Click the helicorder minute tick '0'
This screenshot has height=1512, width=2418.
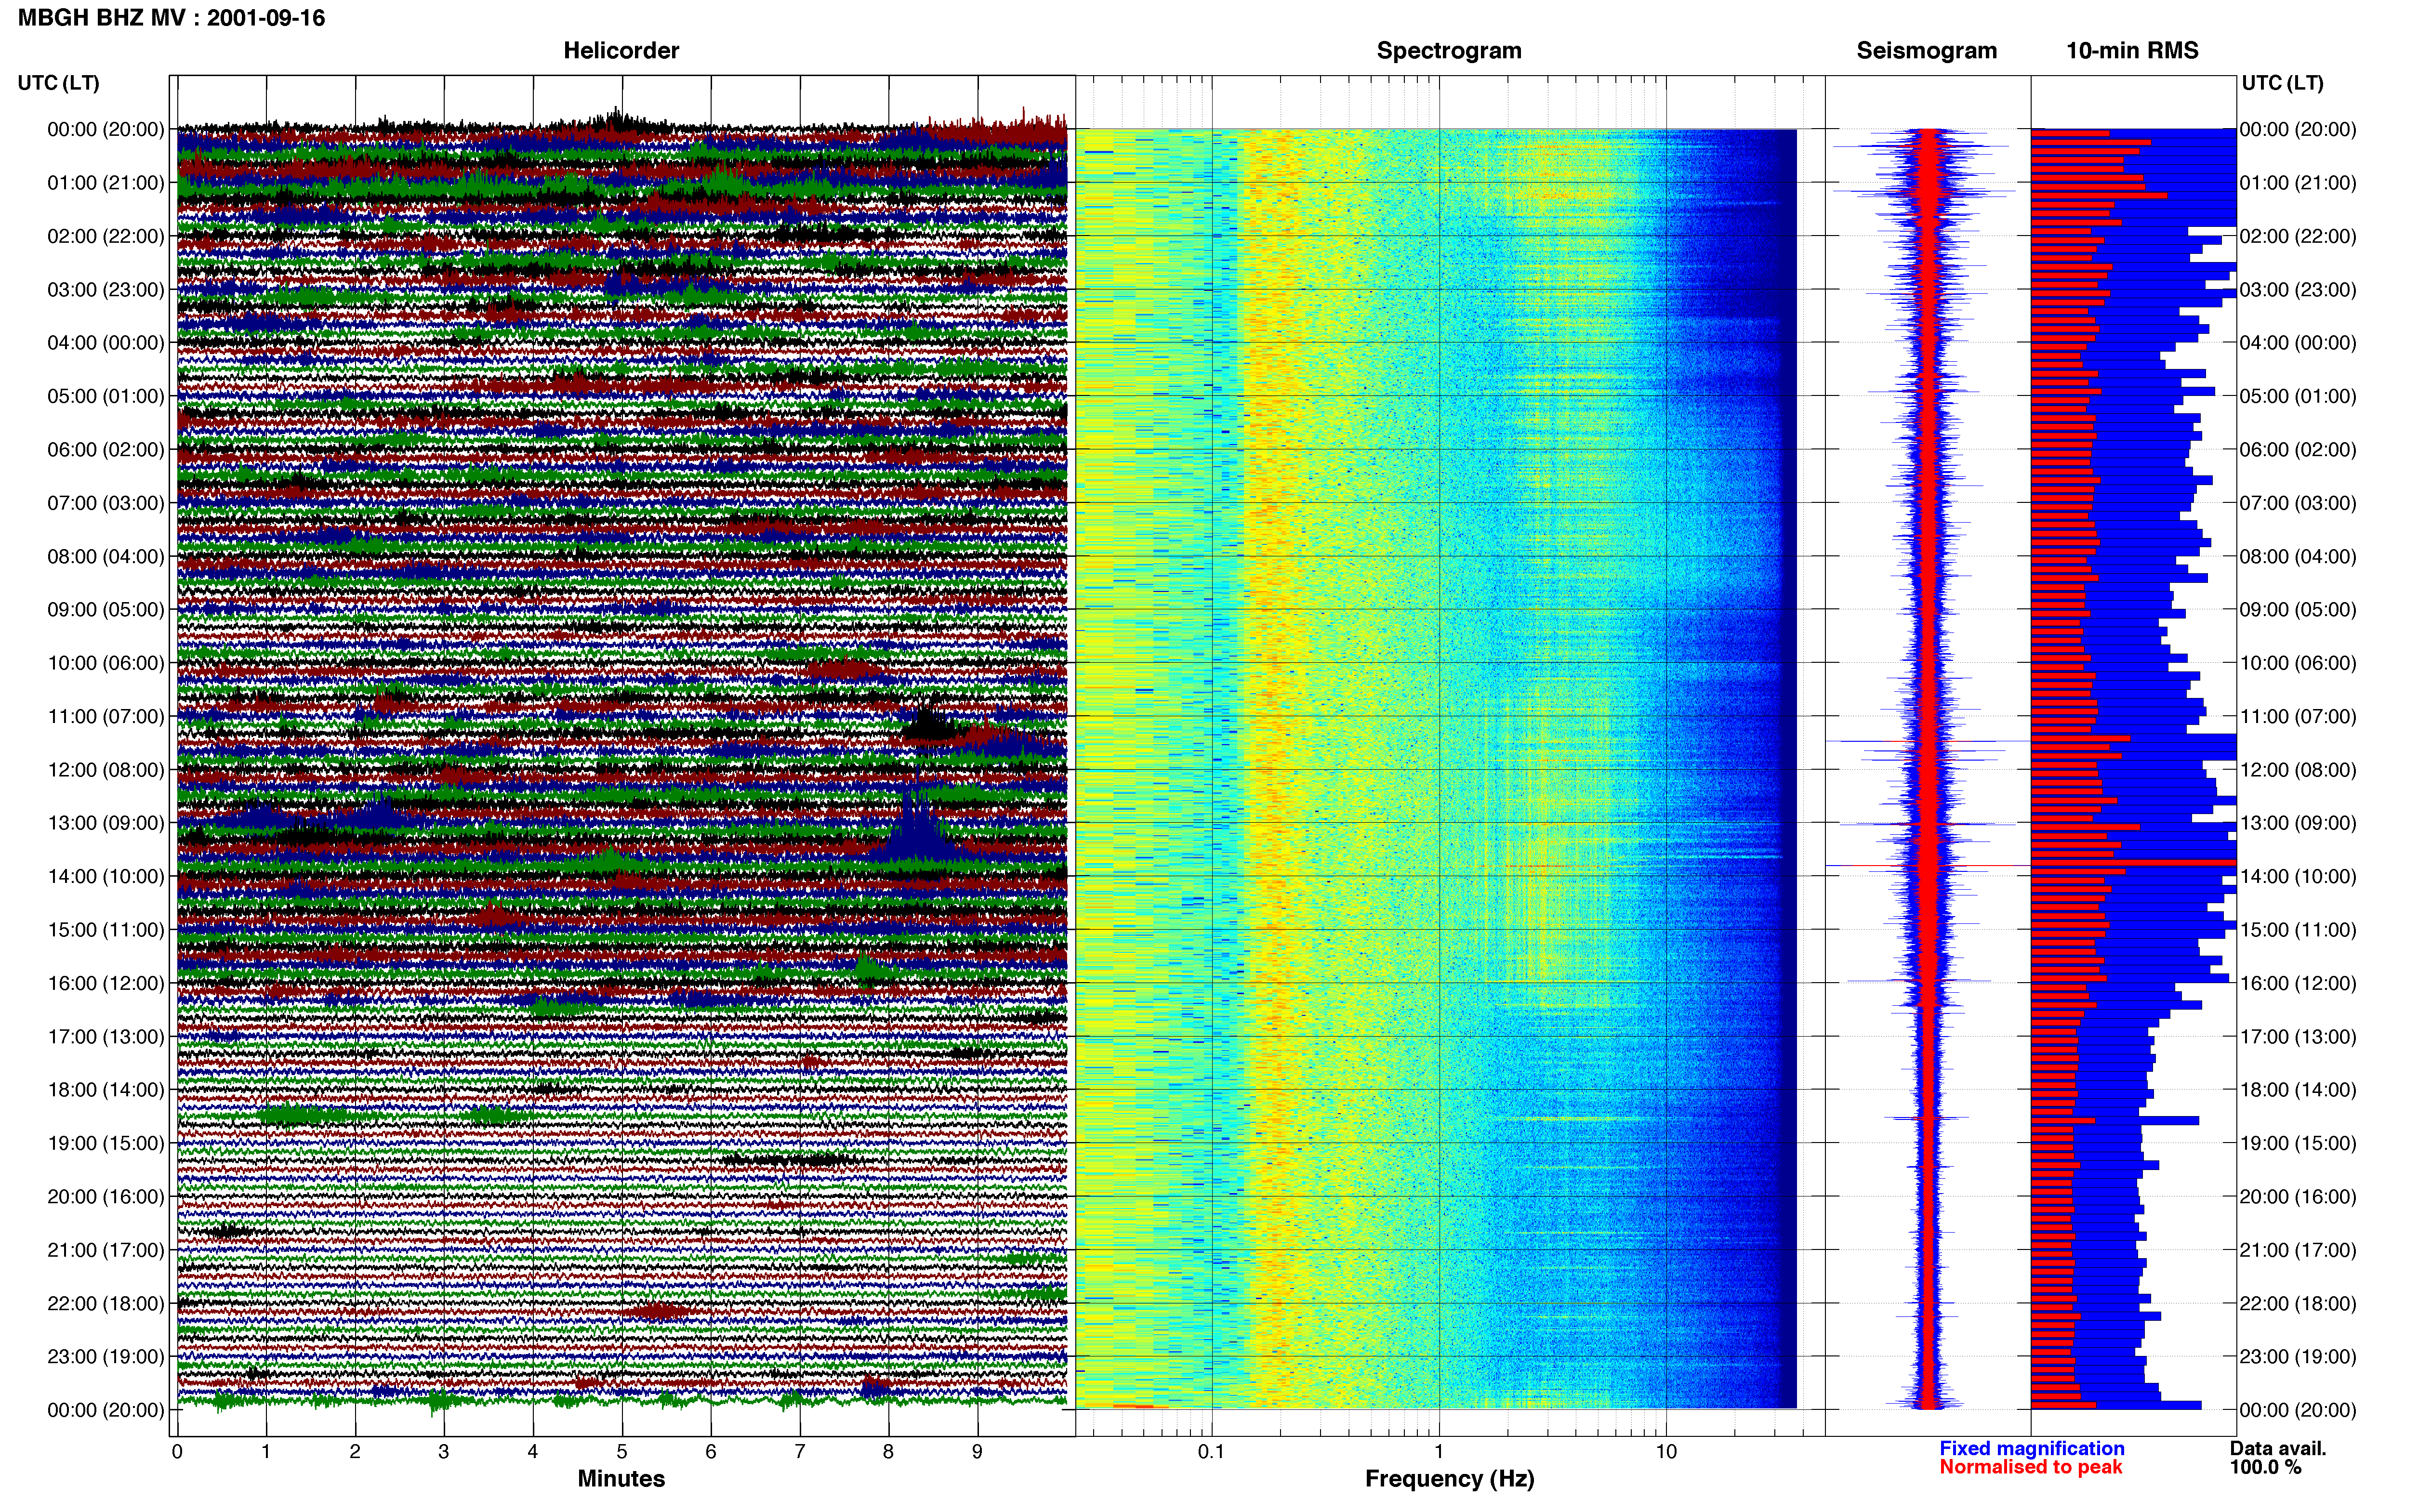point(177,1452)
